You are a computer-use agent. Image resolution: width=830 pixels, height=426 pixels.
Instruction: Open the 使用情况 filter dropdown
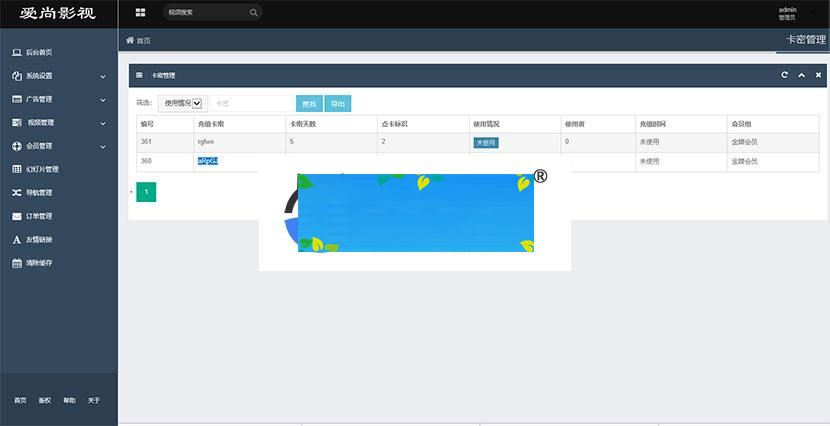(183, 103)
